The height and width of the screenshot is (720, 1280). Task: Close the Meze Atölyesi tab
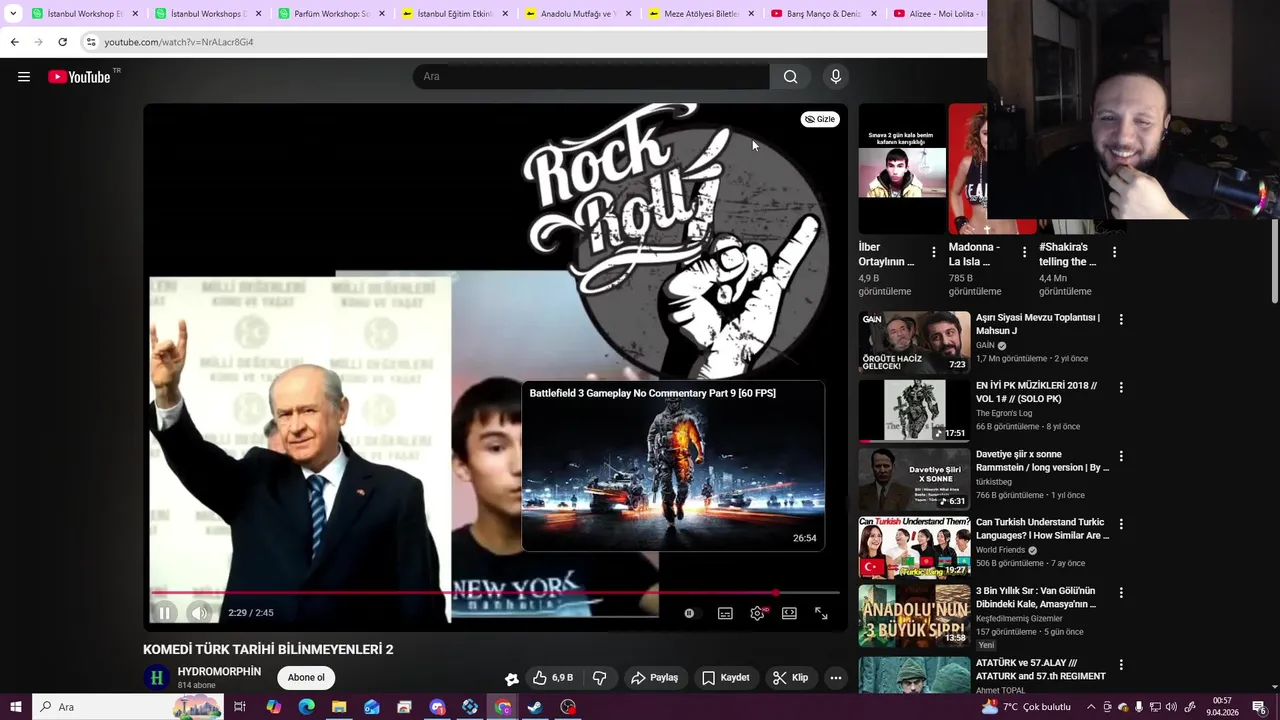pos(751,14)
